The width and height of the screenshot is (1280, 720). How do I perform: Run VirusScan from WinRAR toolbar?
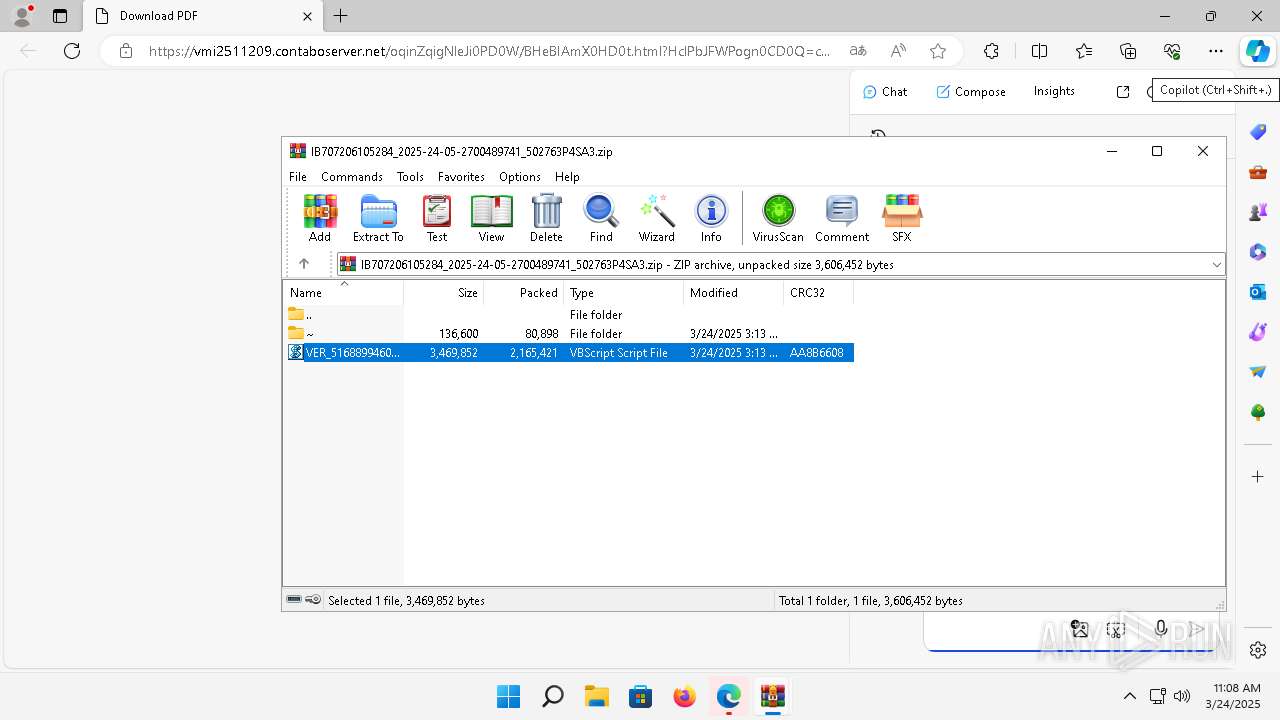click(778, 218)
